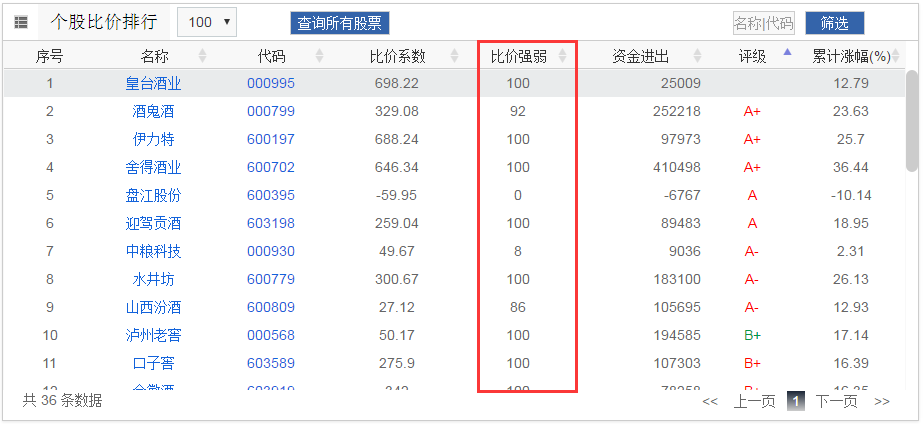
Task: Click stock code 000995
Action: coord(271,84)
